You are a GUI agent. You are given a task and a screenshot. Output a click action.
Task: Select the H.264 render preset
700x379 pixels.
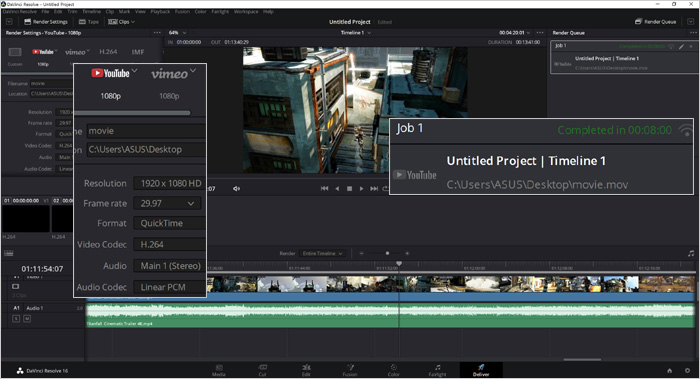coord(108,52)
